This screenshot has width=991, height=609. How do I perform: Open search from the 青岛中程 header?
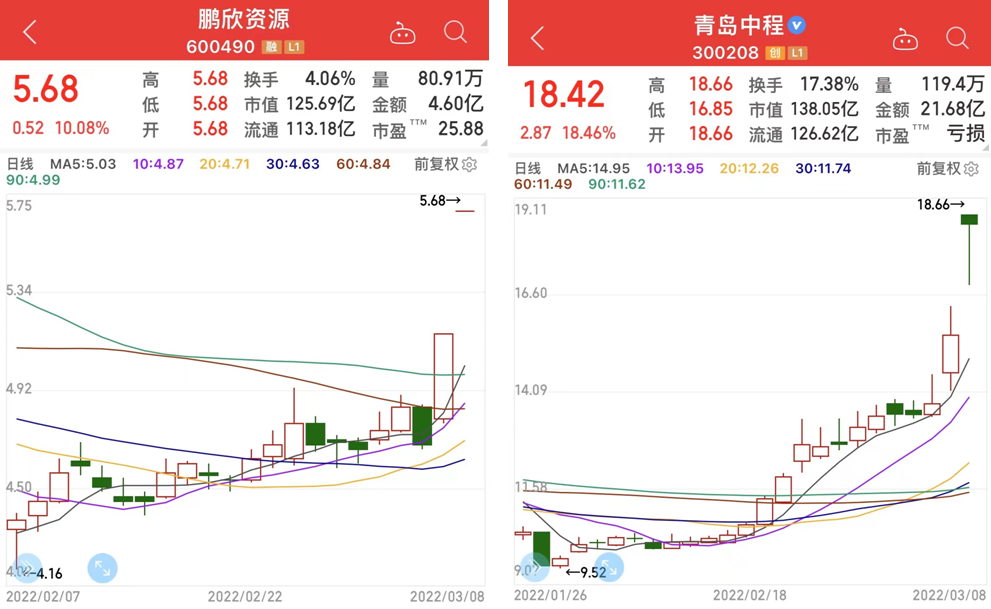pyautogui.click(x=957, y=38)
